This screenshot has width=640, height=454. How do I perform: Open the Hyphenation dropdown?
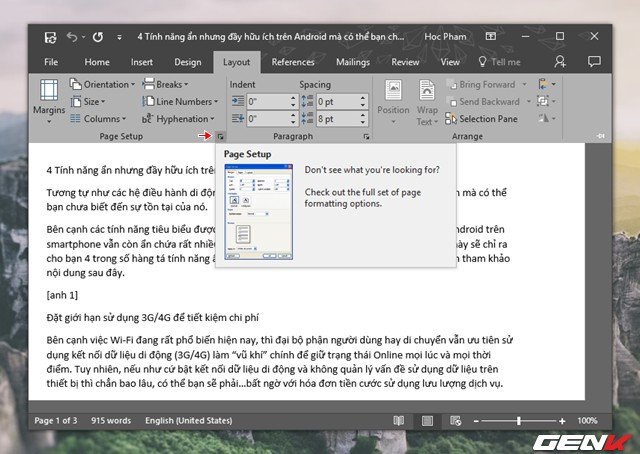pos(181,119)
